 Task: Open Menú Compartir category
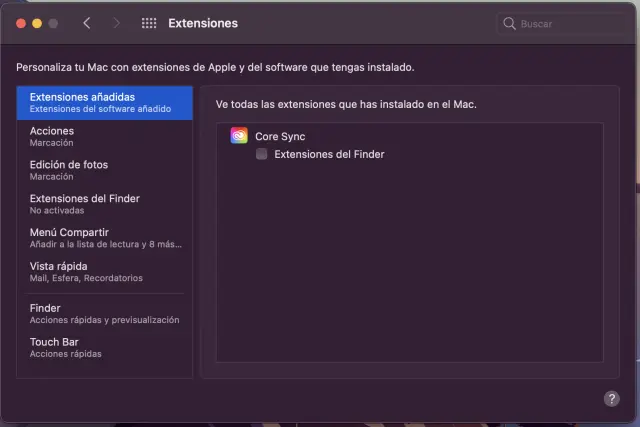point(104,238)
